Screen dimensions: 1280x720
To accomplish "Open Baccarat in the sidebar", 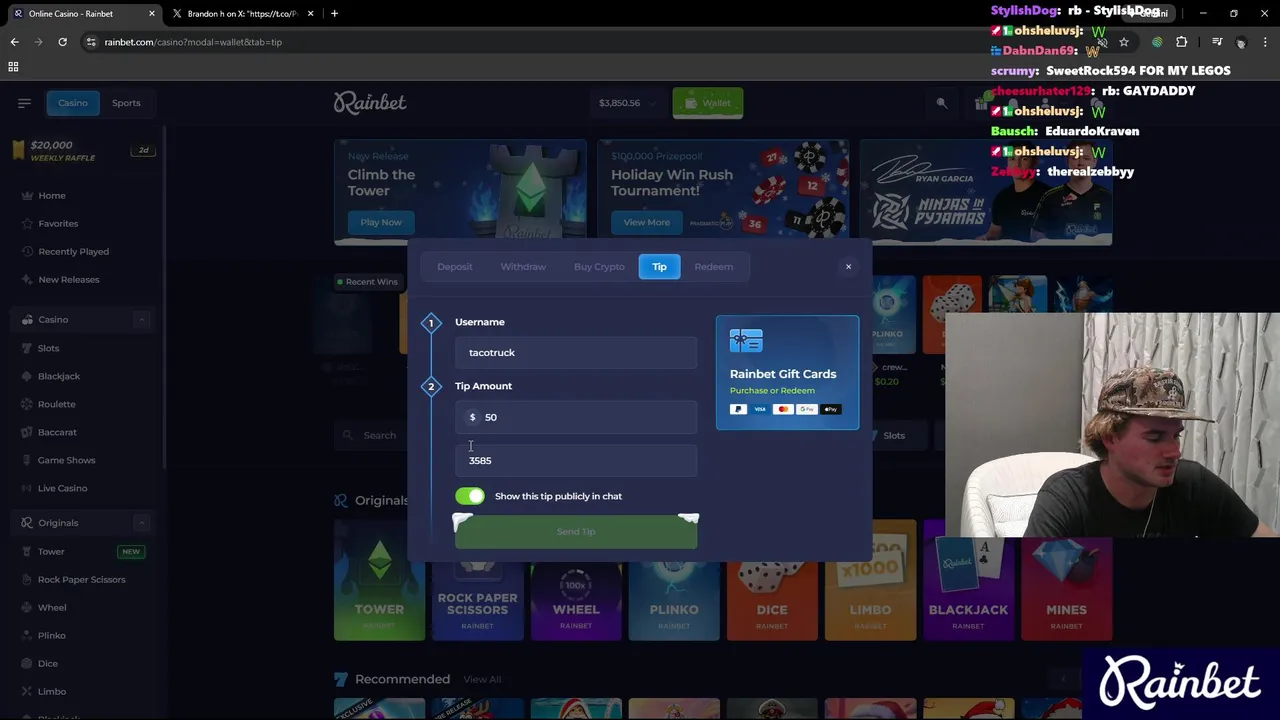I will point(56,432).
